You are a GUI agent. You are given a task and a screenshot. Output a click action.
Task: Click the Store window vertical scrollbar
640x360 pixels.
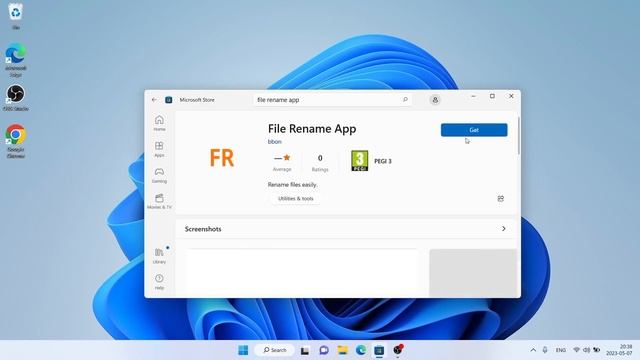click(518, 136)
